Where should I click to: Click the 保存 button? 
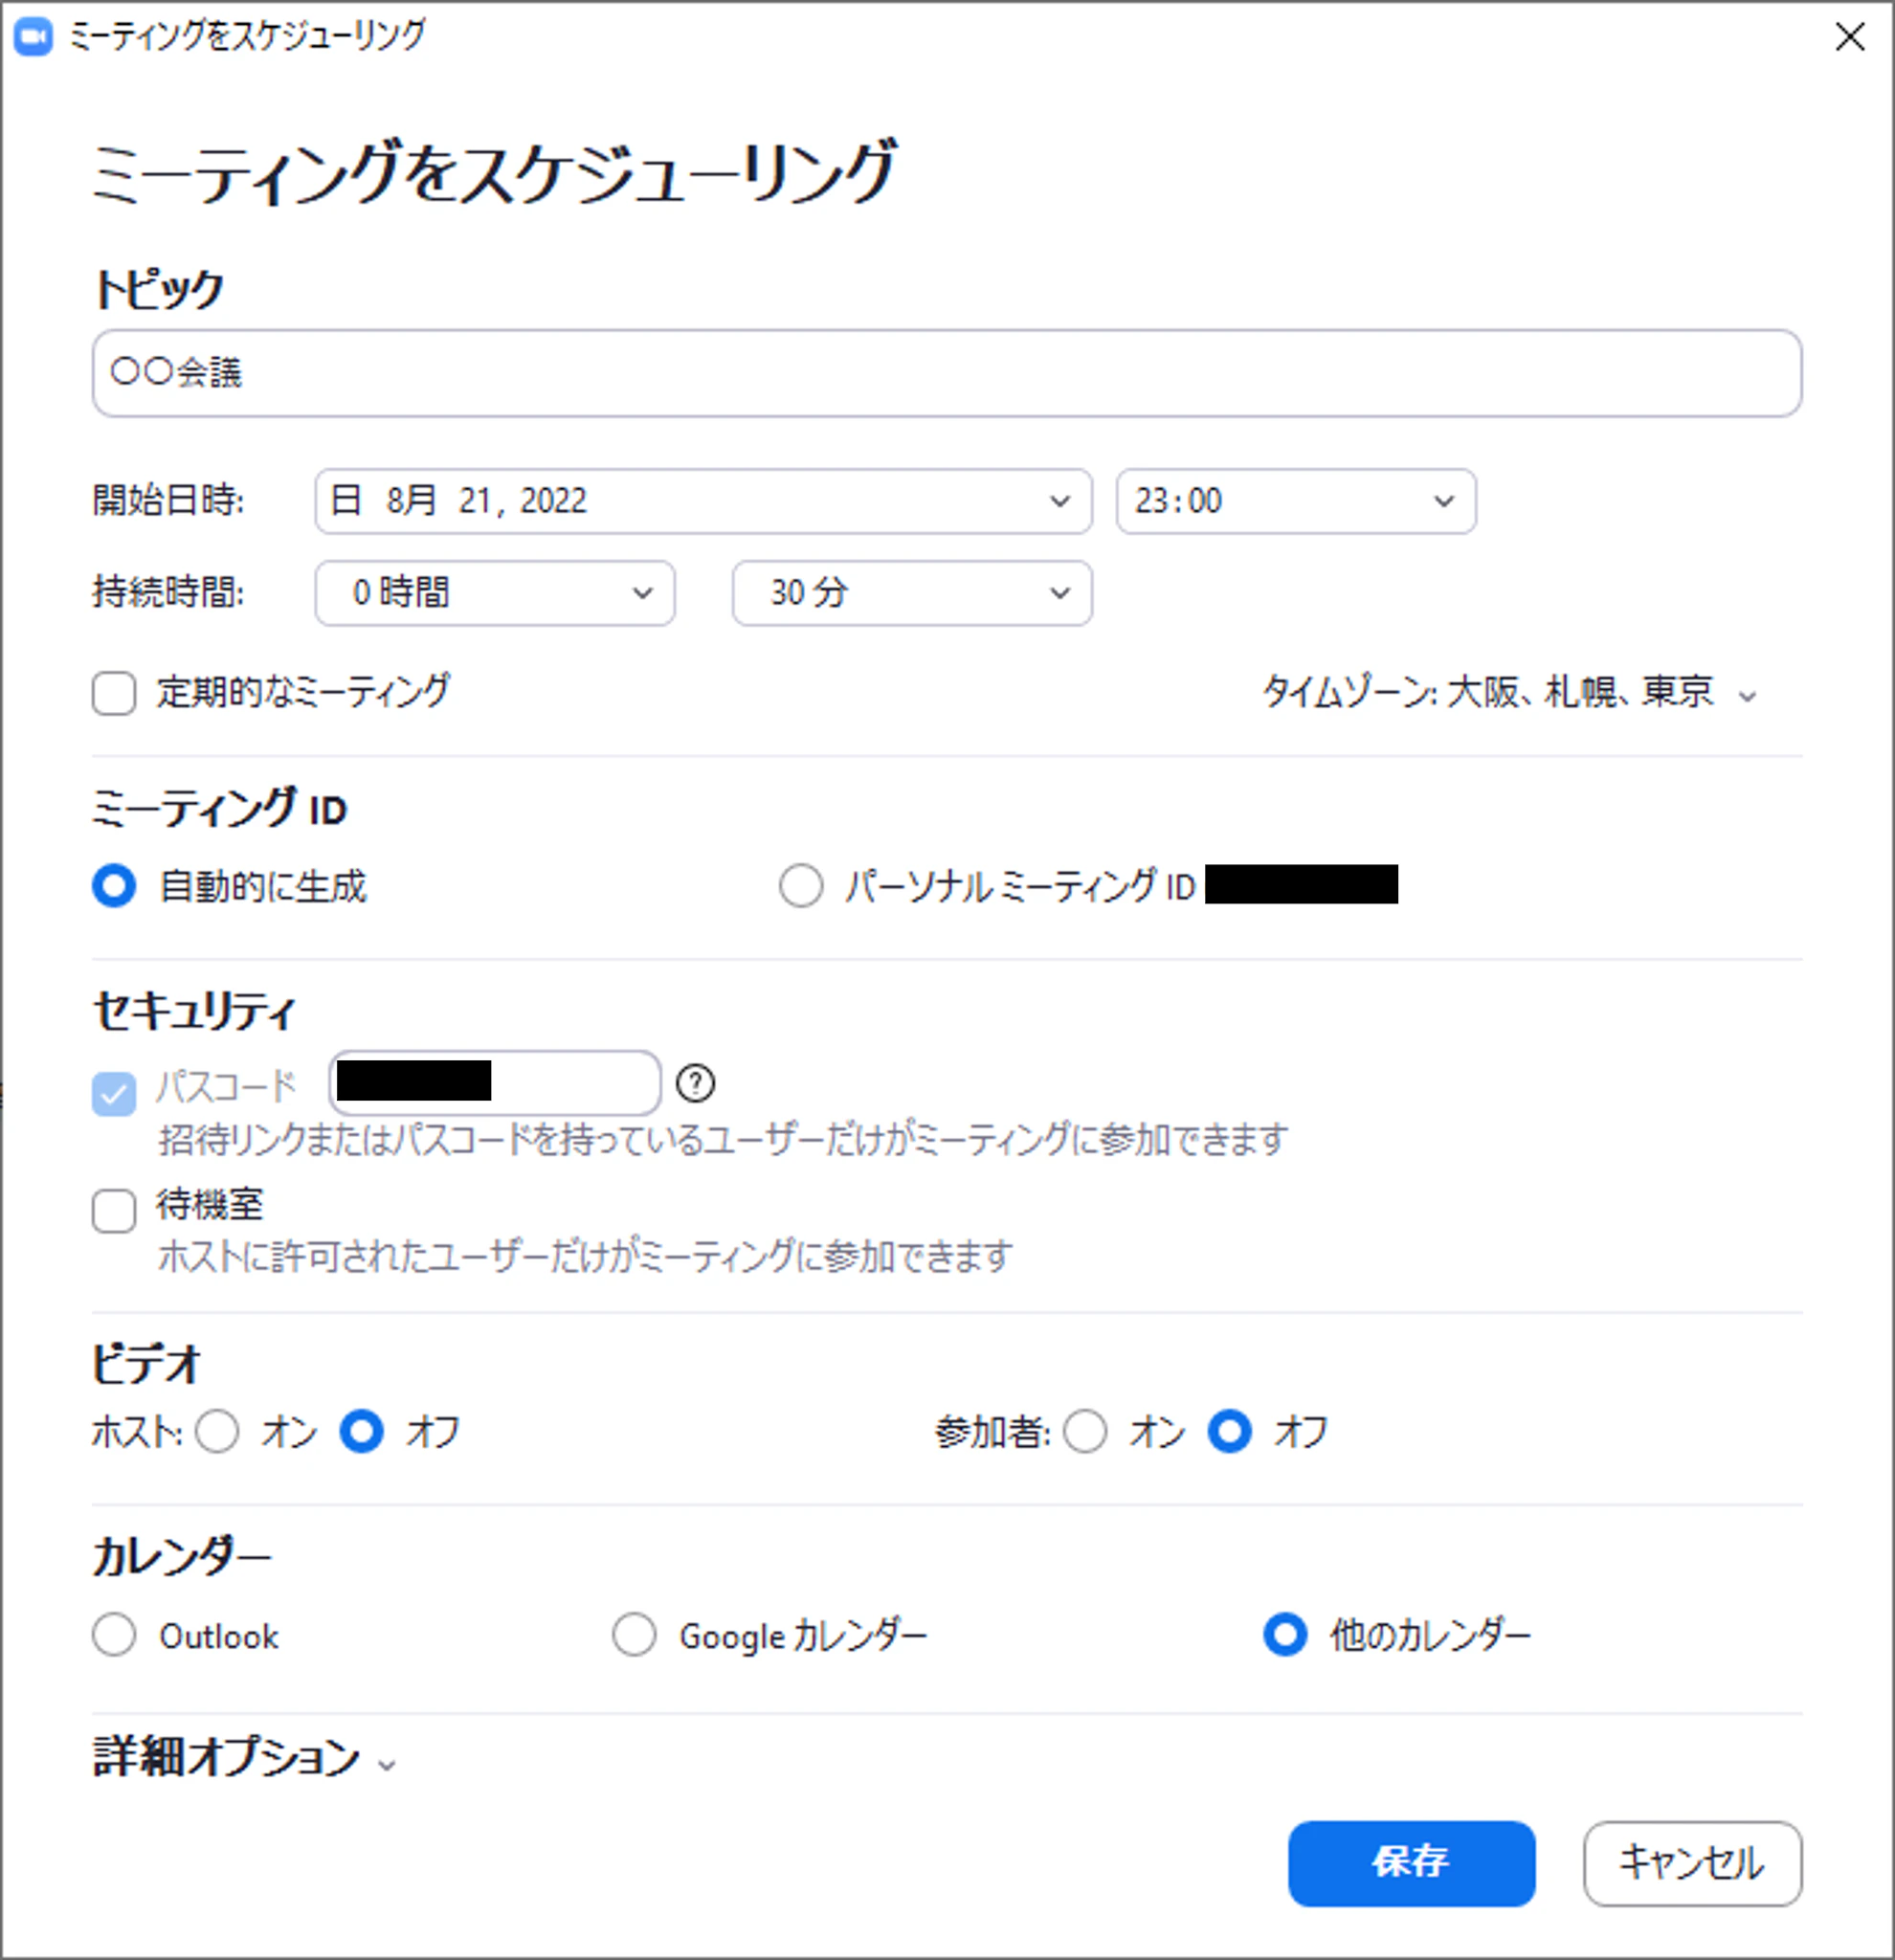1410,1863
